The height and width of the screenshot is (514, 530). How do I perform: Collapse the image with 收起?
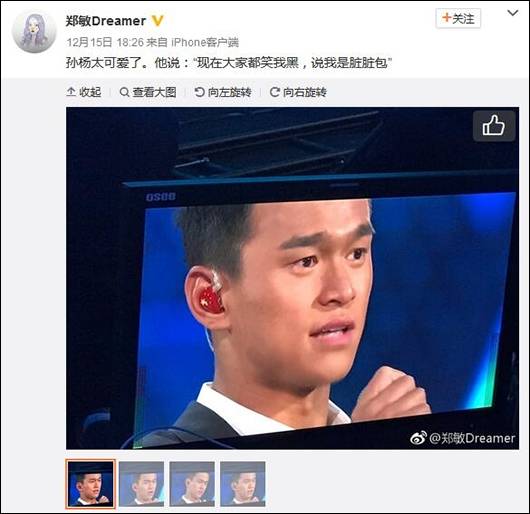point(84,92)
